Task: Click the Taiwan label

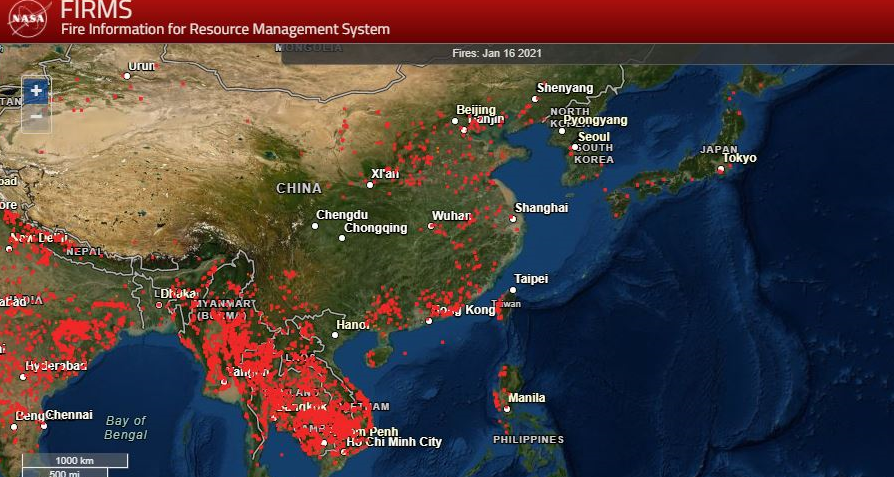Action: pos(507,304)
